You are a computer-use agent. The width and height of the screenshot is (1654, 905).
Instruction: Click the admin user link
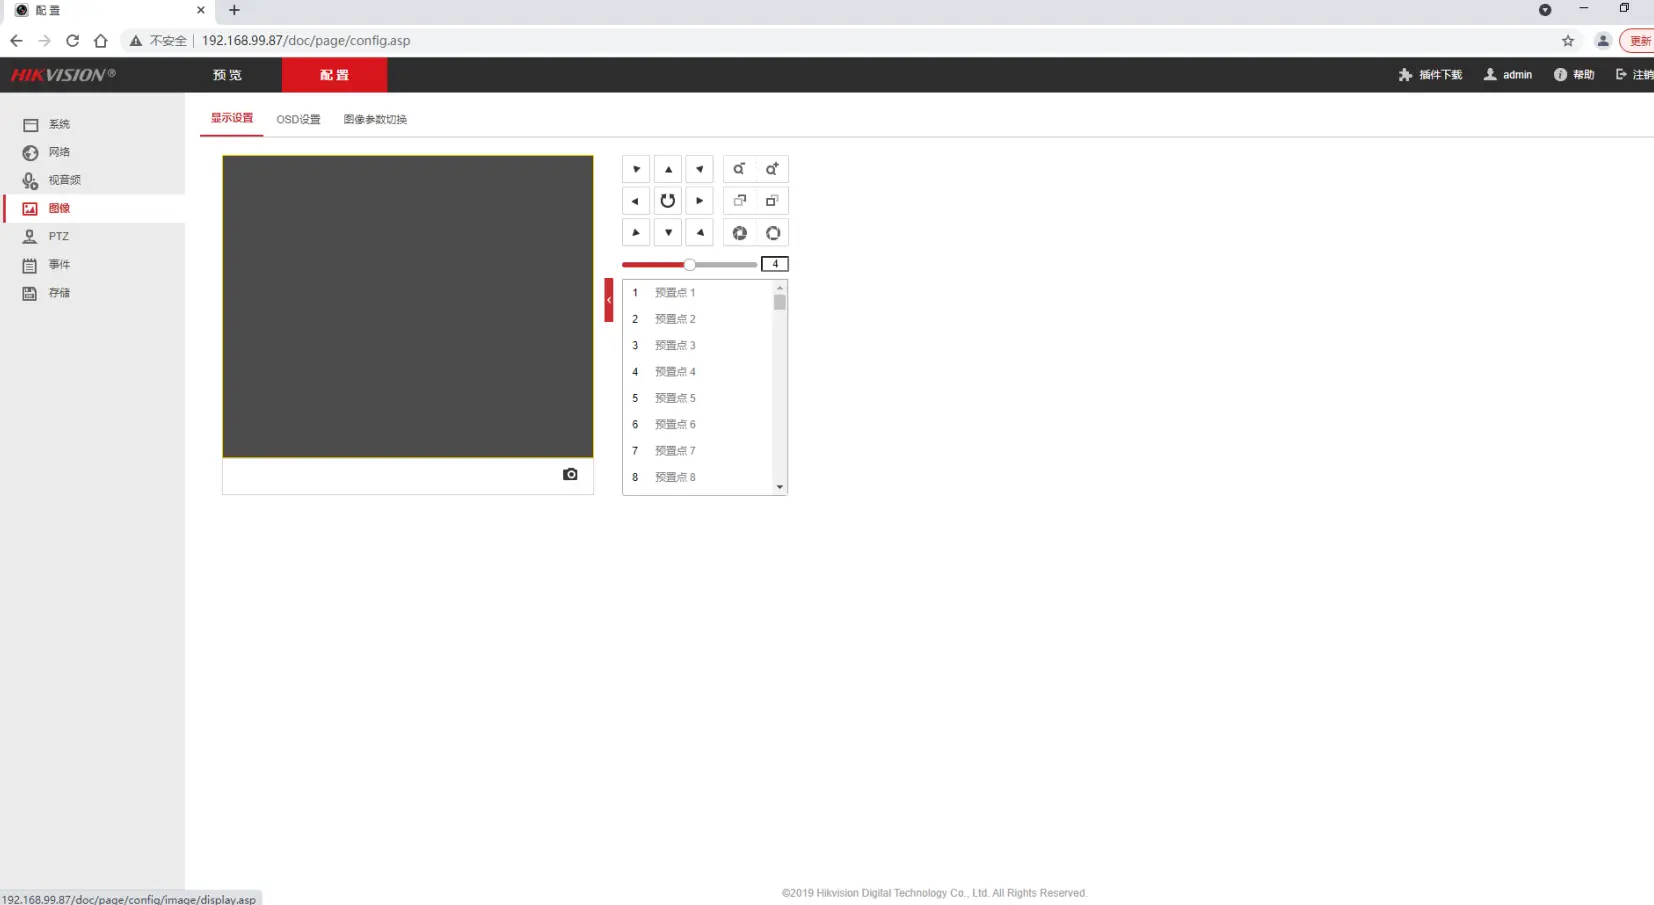pos(1507,75)
